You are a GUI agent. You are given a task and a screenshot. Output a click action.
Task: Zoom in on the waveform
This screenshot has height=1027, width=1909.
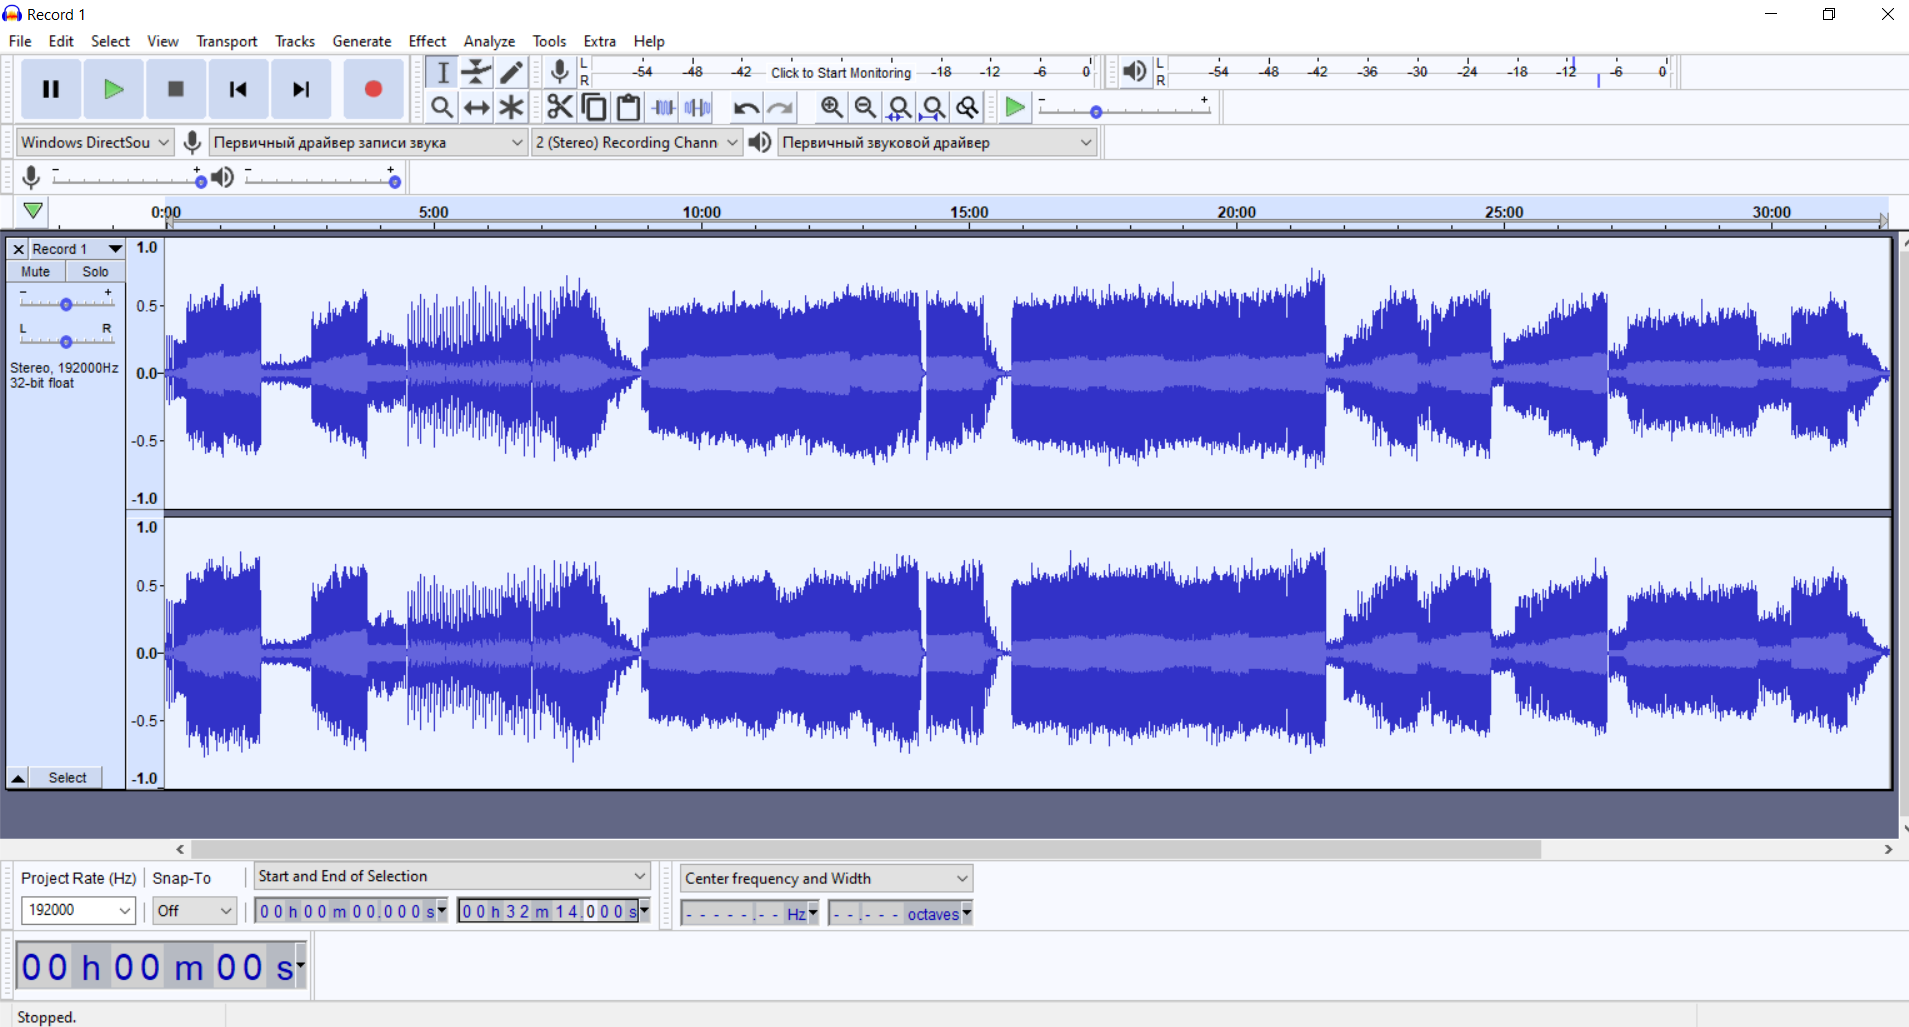831,107
